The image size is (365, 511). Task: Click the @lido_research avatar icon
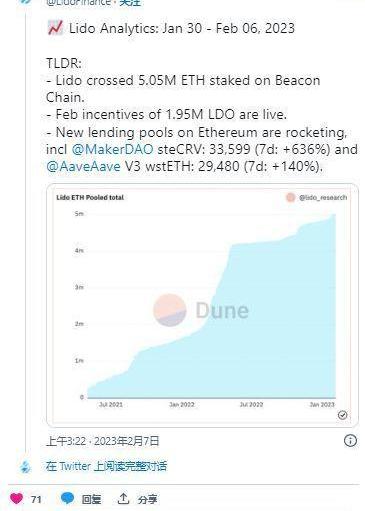[x=291, y=197]
